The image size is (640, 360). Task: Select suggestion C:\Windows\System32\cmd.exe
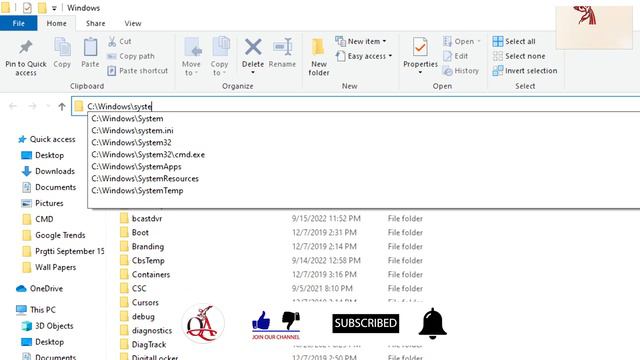148,155
